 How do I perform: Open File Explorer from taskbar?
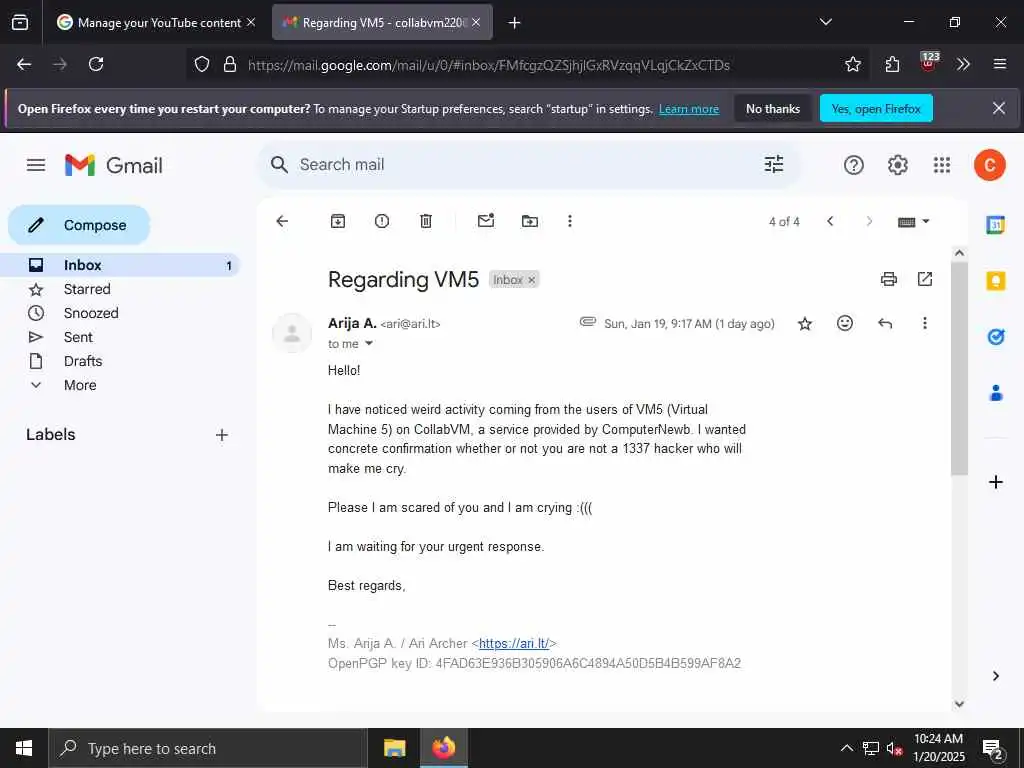(x=394, y=748)
